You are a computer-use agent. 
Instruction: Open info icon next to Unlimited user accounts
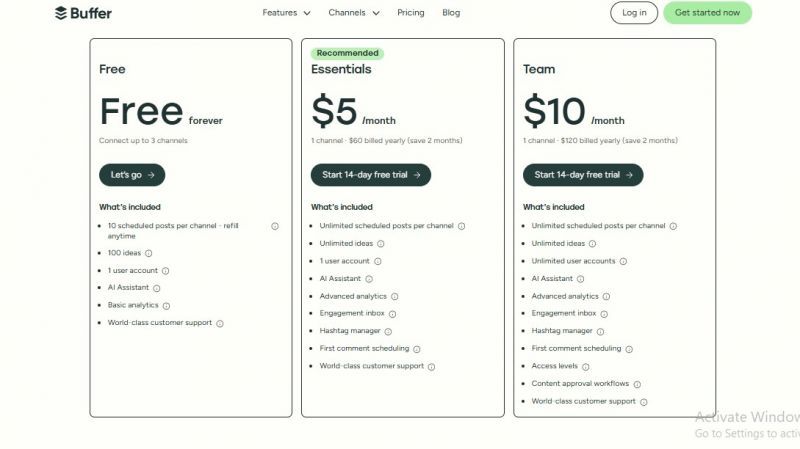(x=624, y=261)
